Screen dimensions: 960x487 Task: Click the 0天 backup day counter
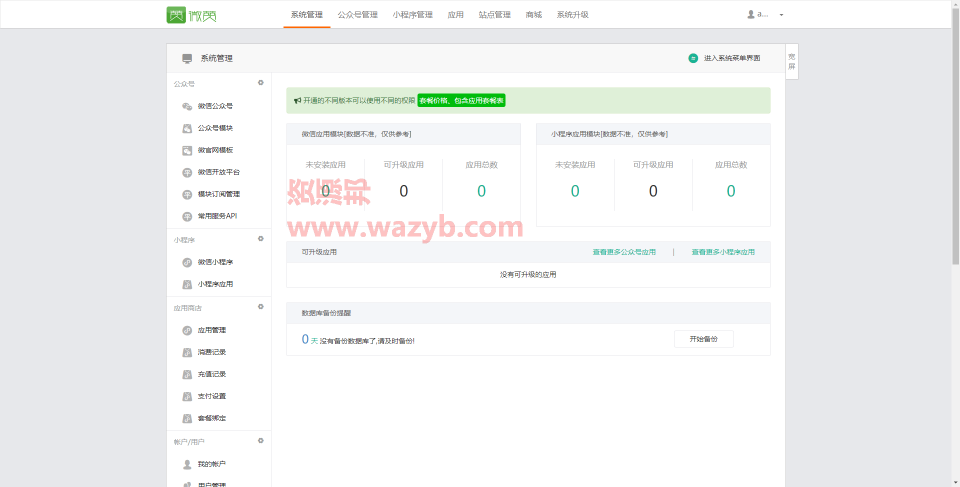click(x=310, y=339)
